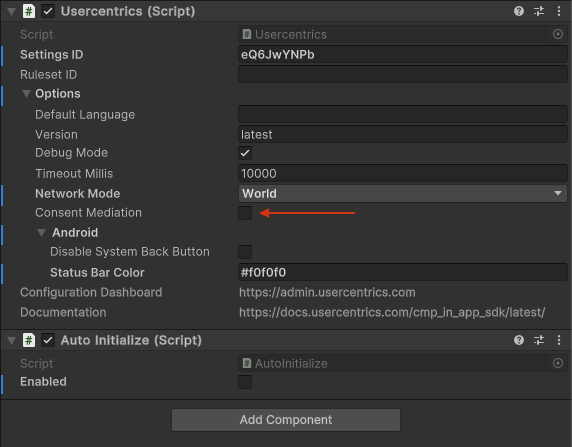Open object picker for Usercentrics script field
Screen dimensions: 572x447
click(558, 34)
